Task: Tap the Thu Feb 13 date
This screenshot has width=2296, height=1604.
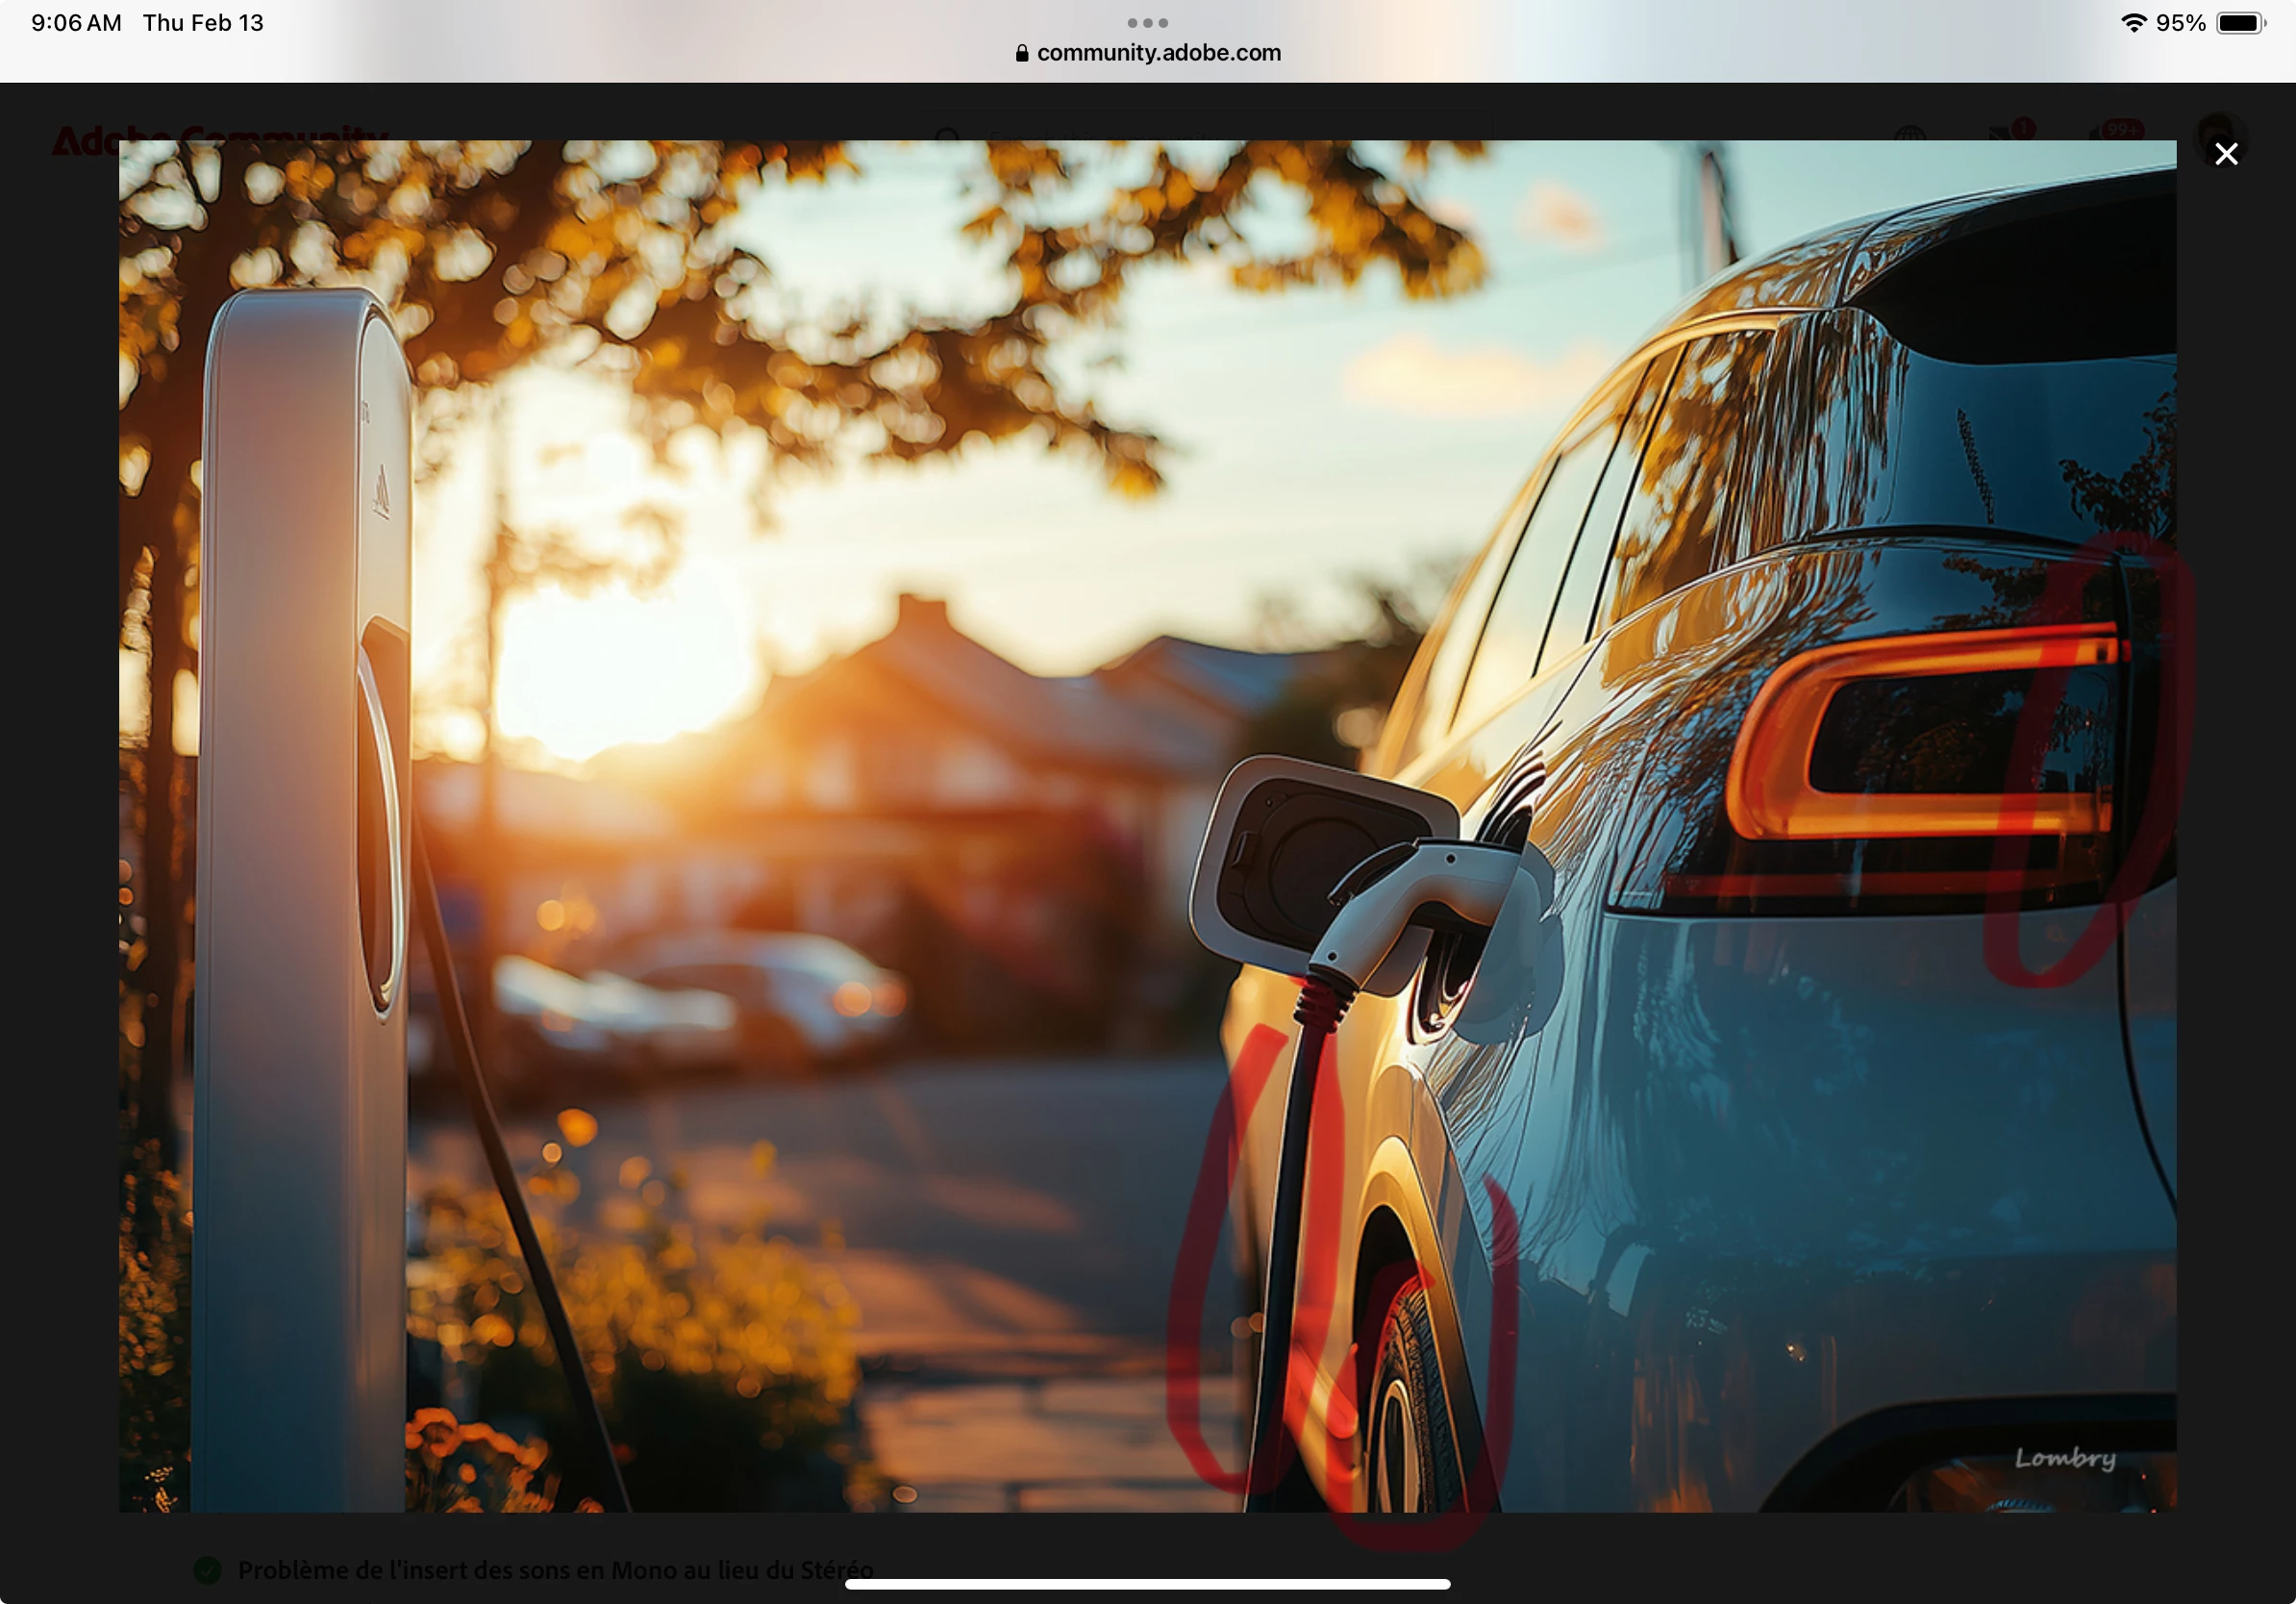Action: (203, 22)
